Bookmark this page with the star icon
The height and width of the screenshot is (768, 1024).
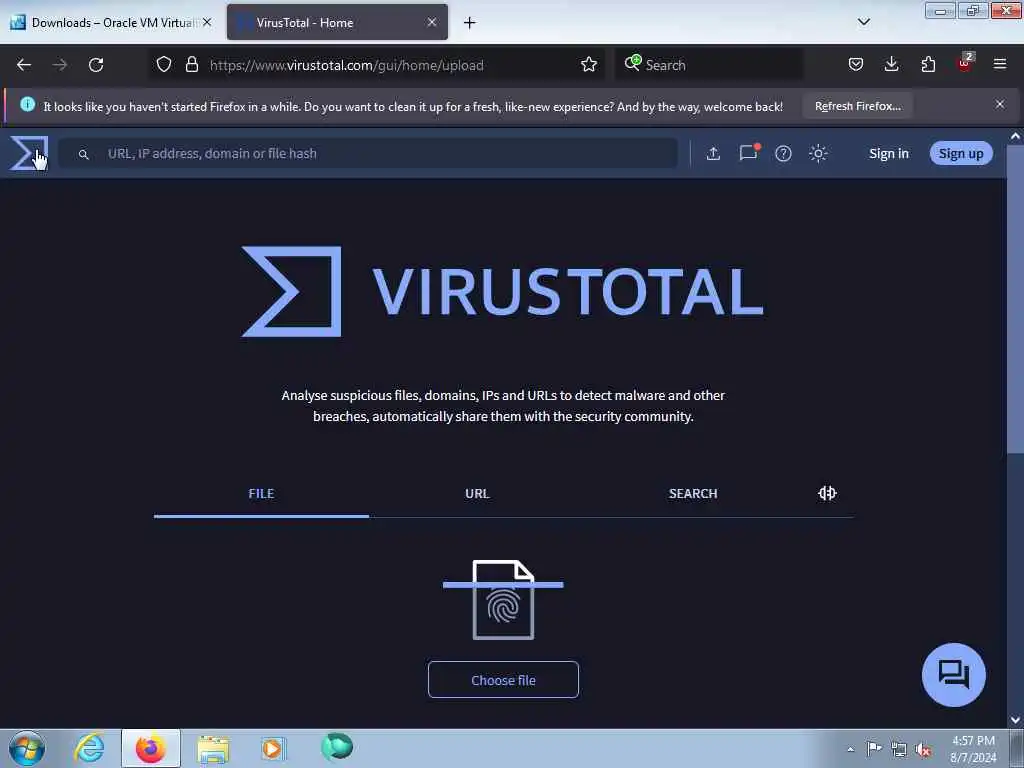(x=588, y=65)
